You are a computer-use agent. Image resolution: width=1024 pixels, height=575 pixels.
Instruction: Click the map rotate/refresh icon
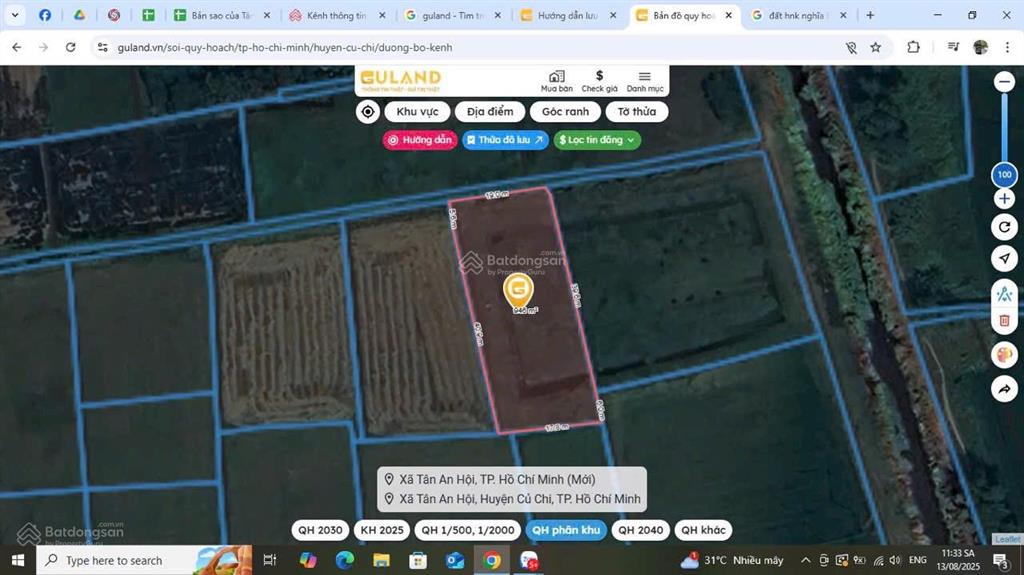coord(1004,227)
